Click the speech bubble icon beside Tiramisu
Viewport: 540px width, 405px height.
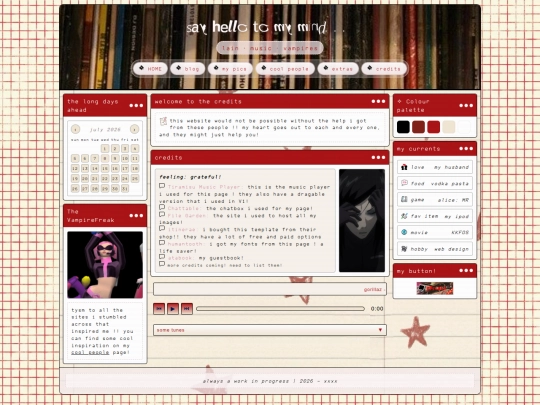(x=162, y=186)
